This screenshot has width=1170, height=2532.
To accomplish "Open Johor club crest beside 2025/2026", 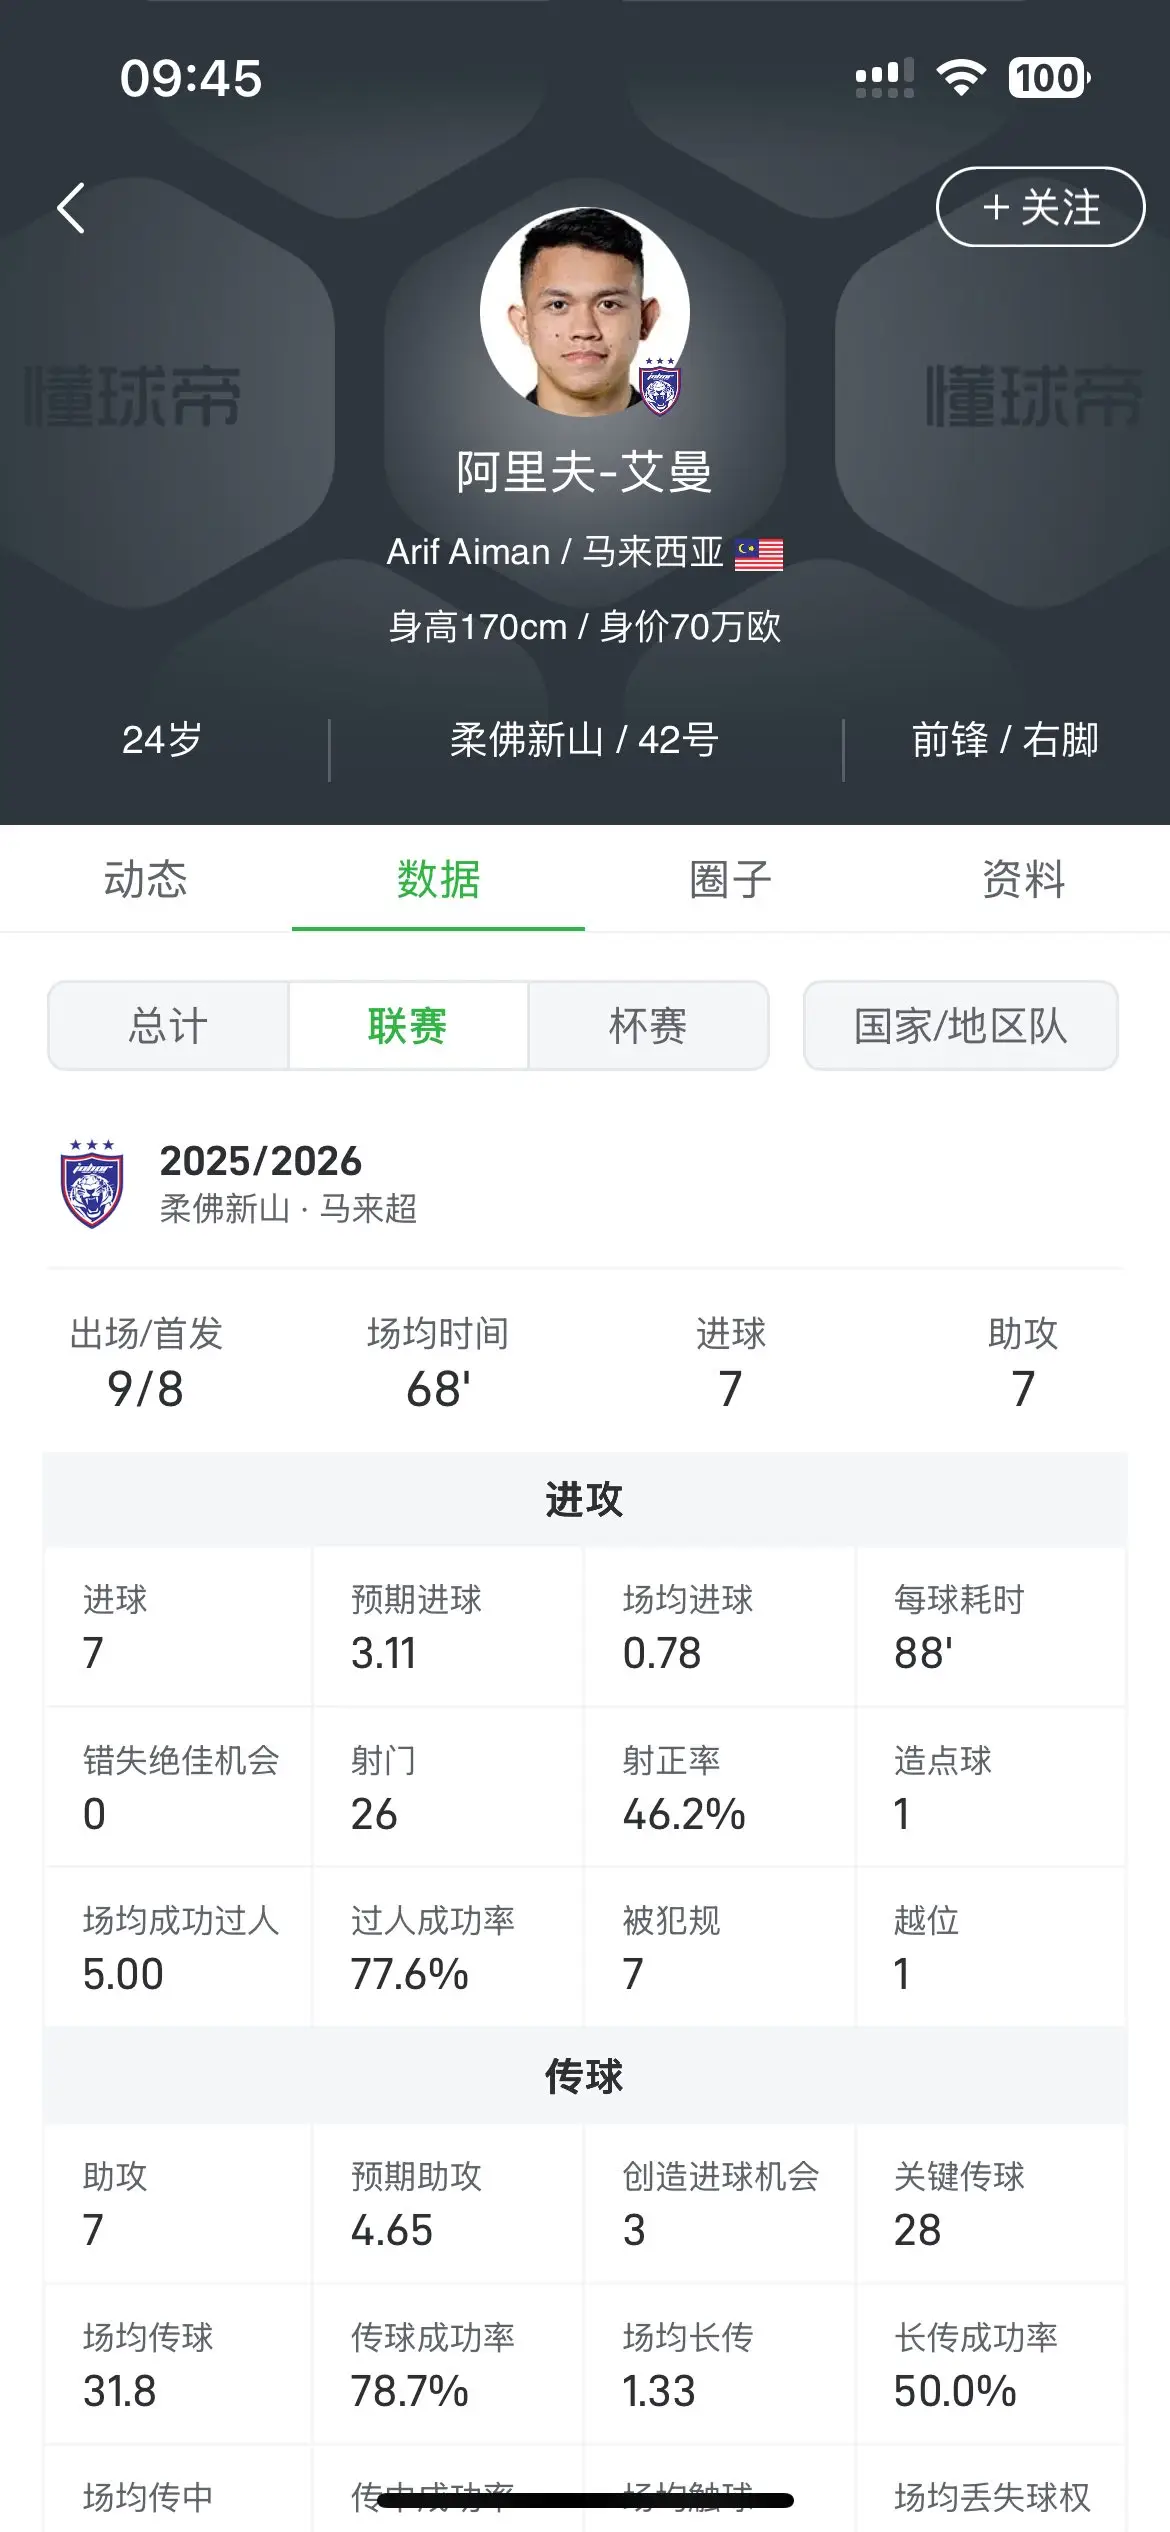I will 92,1184.
